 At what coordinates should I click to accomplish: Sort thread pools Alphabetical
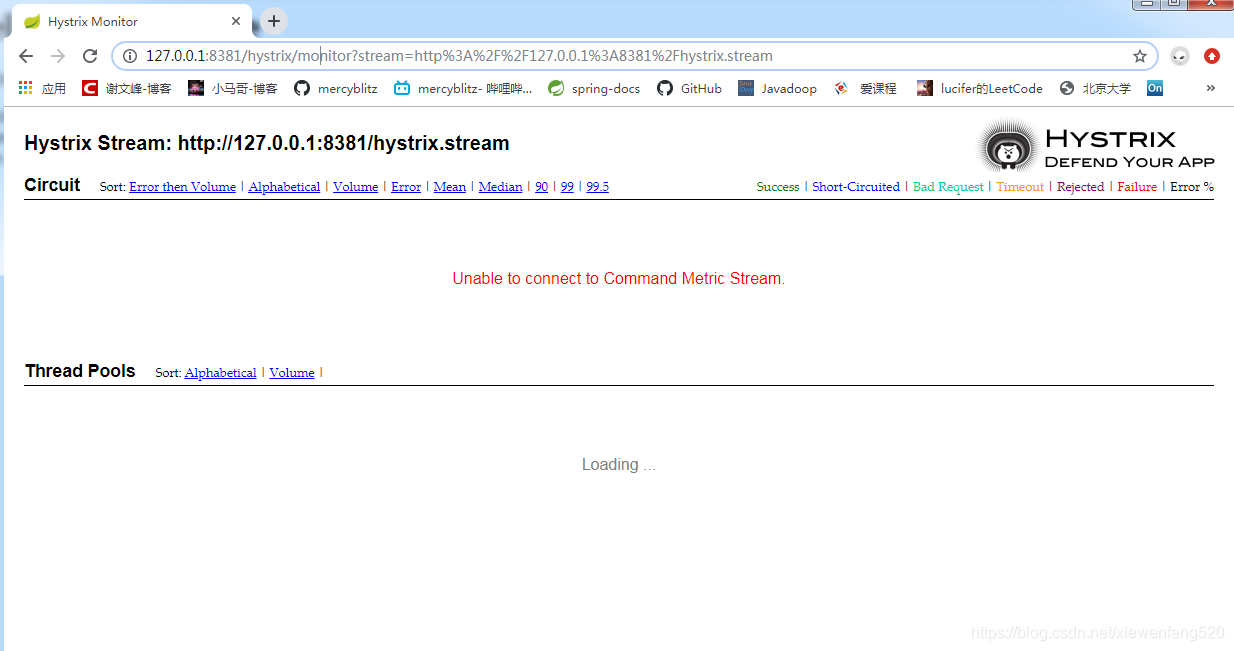point(221,373)
